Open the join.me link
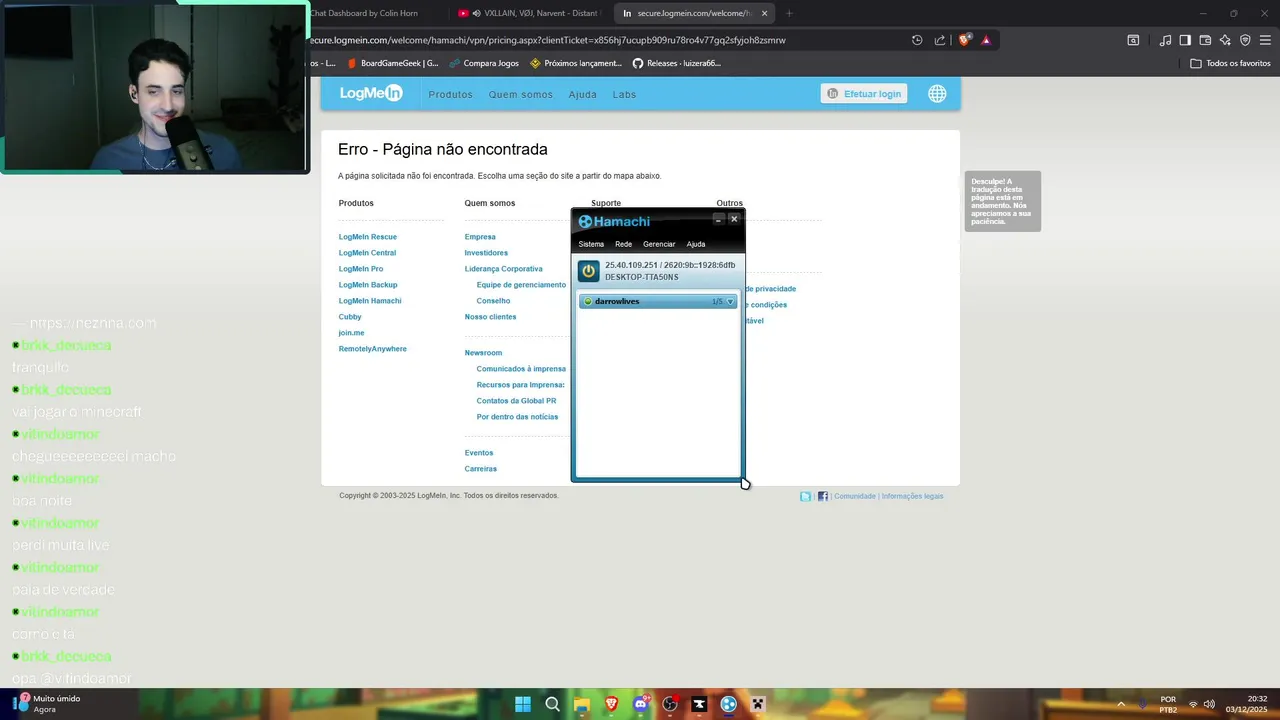 point(351,333)
